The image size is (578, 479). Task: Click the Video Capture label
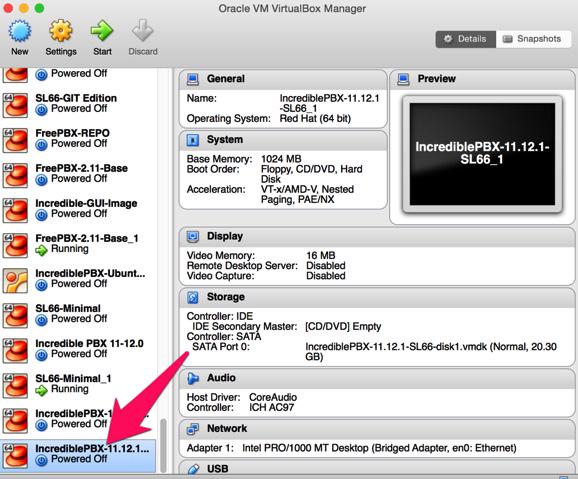220,276
